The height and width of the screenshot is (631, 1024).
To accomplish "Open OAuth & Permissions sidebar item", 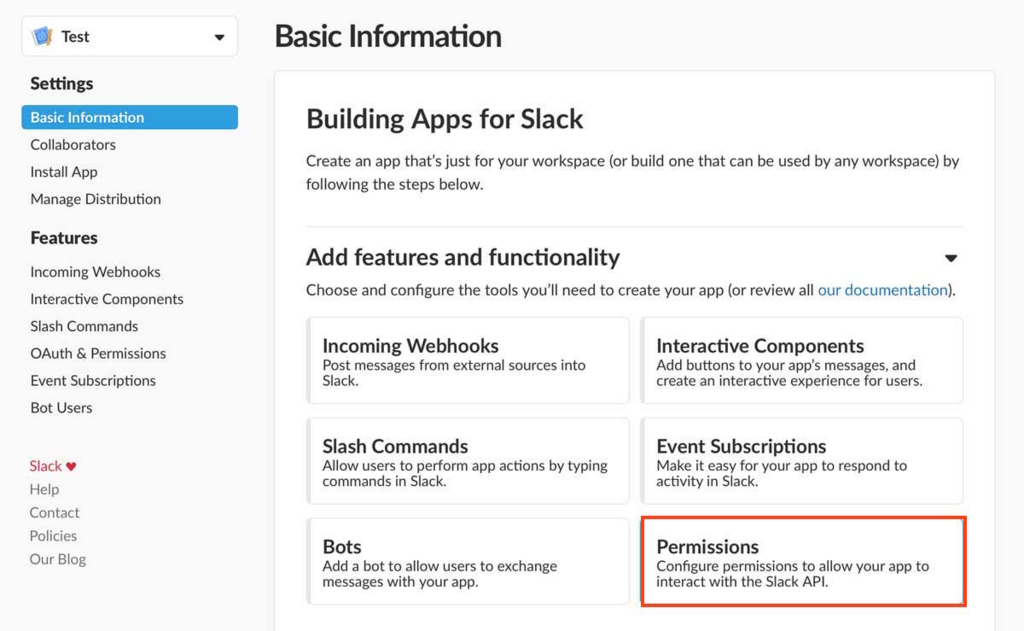I will [98, 352].
